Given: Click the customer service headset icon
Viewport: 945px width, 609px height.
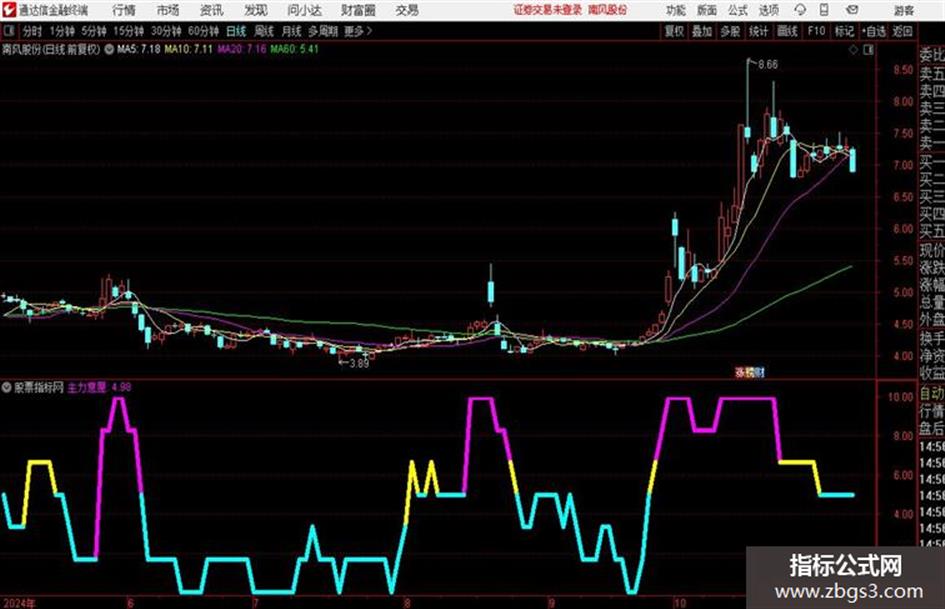Looking at the screenshot, I should click(x=800, y=10).
